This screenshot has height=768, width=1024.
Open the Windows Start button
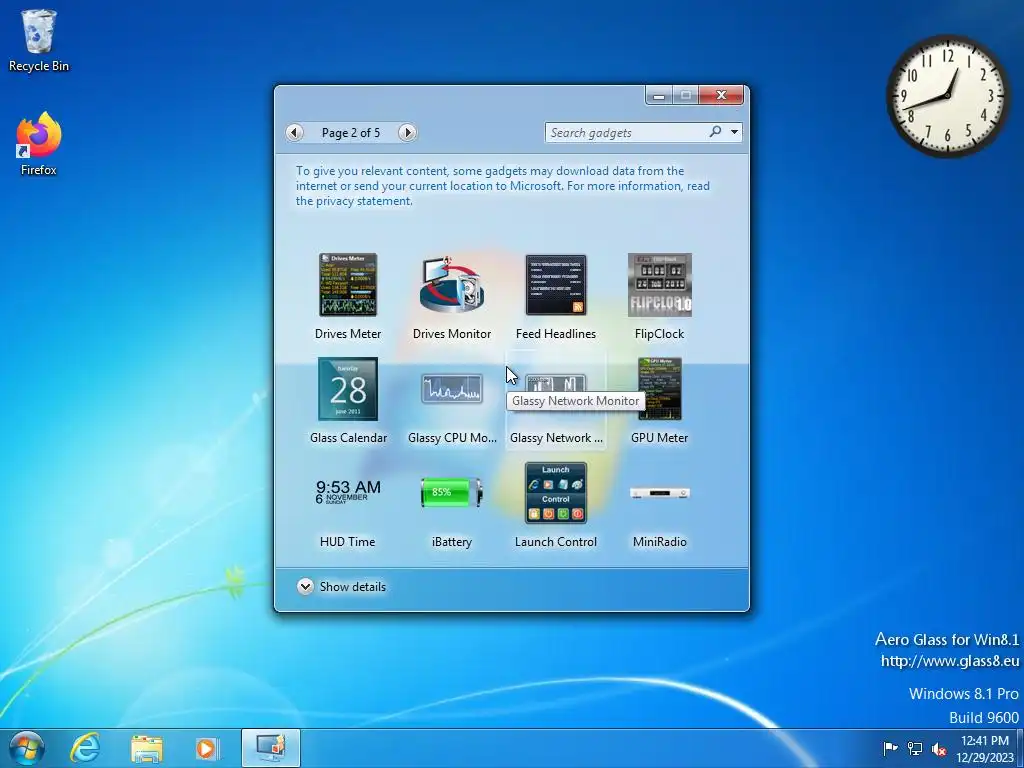(27, 748)
